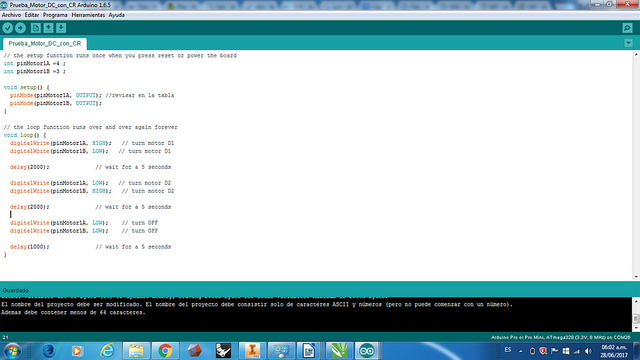
Task: Open network signal tray icon
Action: pos(577,351)
